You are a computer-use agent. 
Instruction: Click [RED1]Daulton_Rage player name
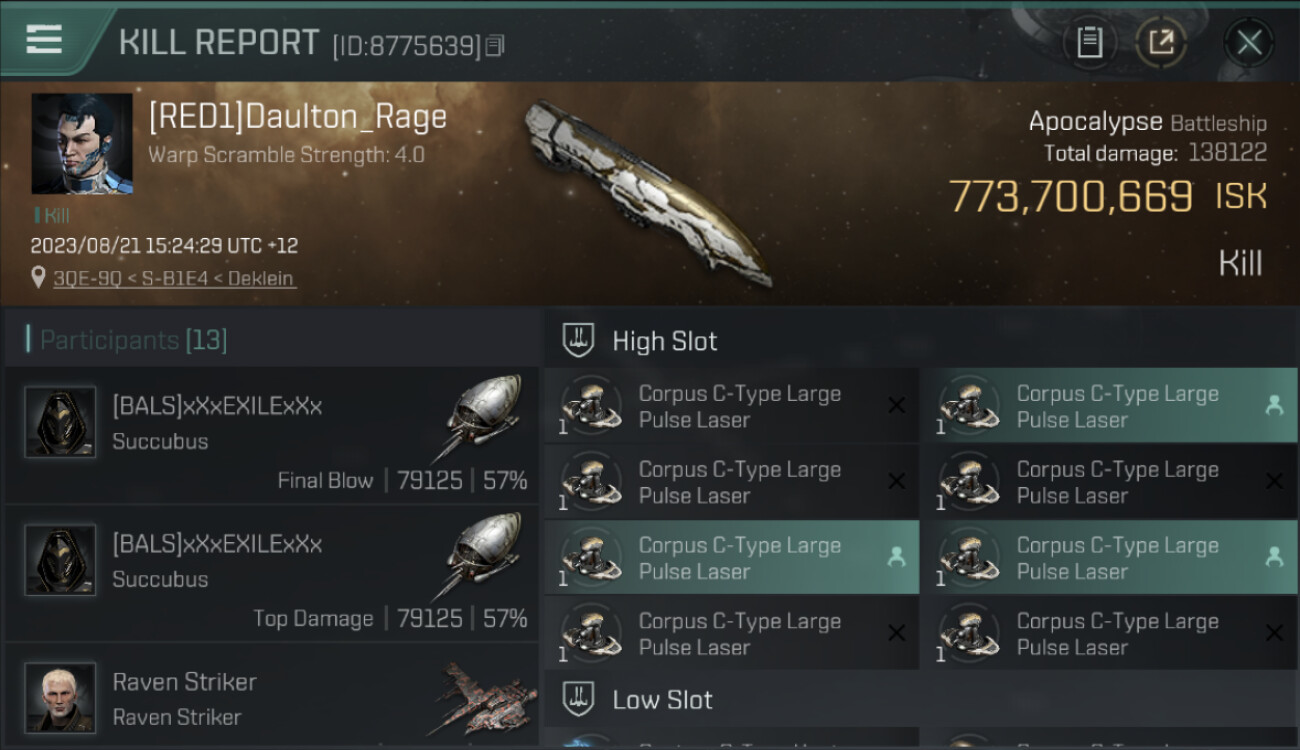click(297, 117)
